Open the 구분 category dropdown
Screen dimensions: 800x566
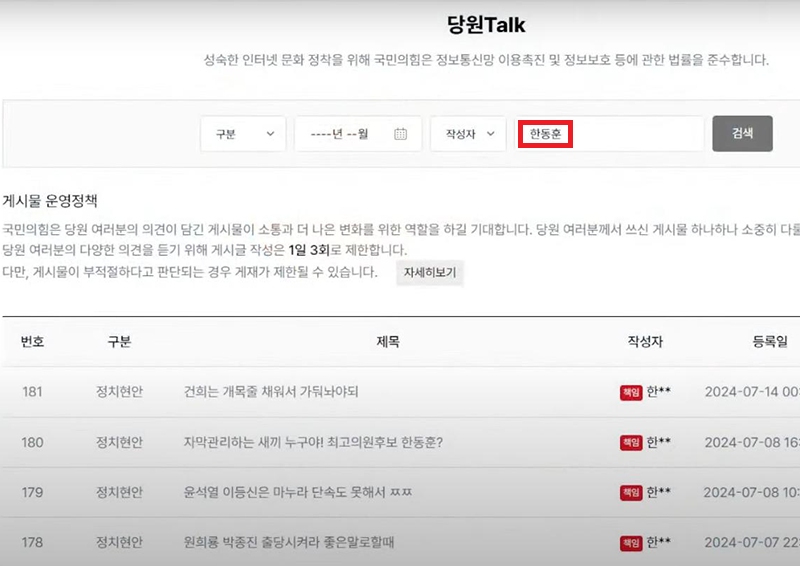coord(243,134)
